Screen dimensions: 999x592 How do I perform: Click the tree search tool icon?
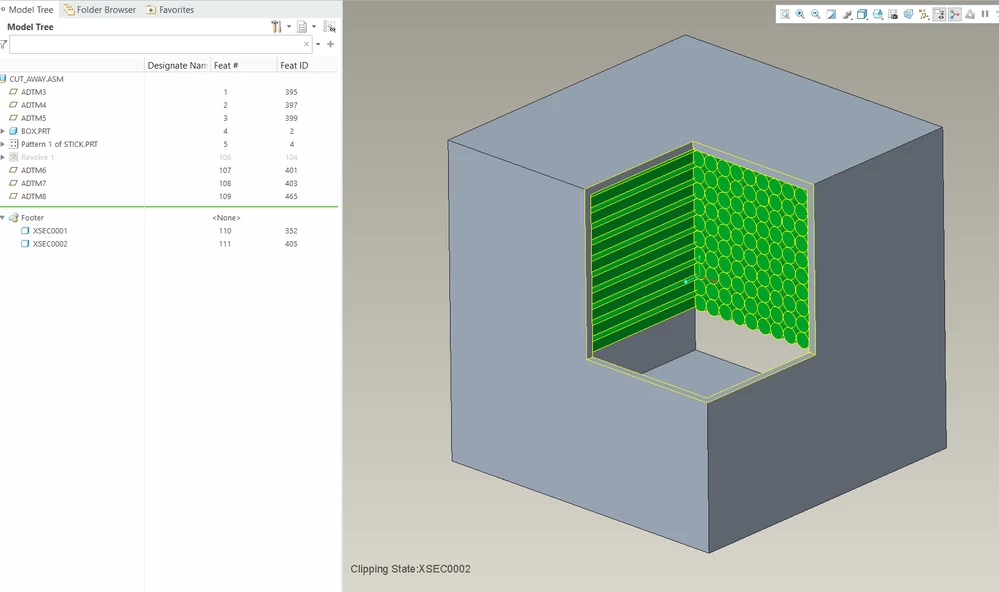click(329, 27)
